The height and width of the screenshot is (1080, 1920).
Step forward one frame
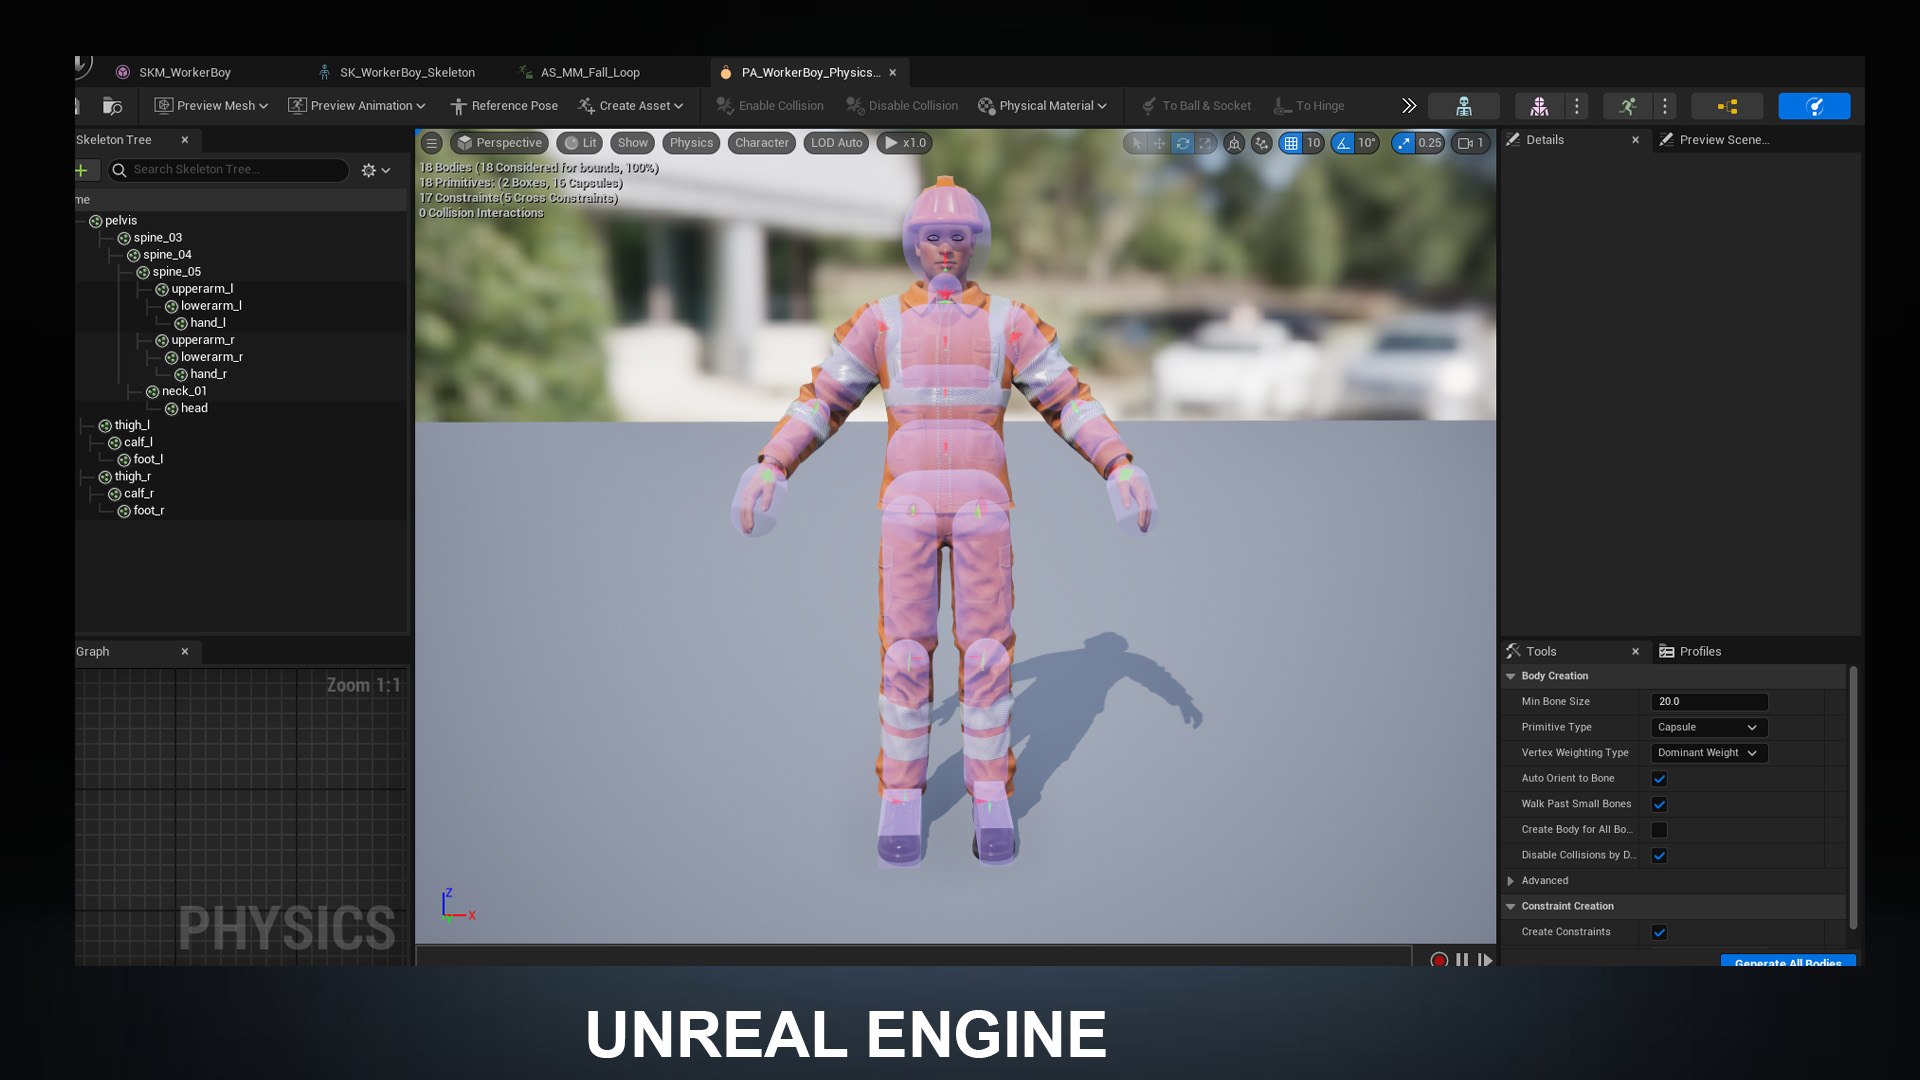tap(1485, 960)
